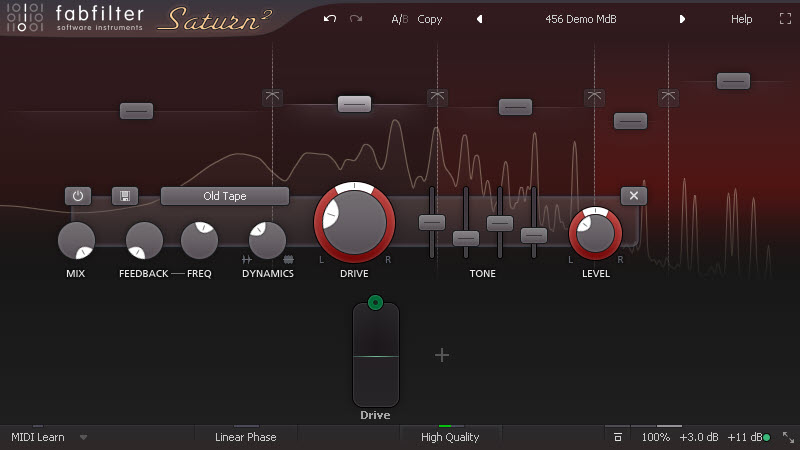This screenshot has width=800, height=450.
Task: Click the +11 dB output level
Action: (x=745, y=437)
